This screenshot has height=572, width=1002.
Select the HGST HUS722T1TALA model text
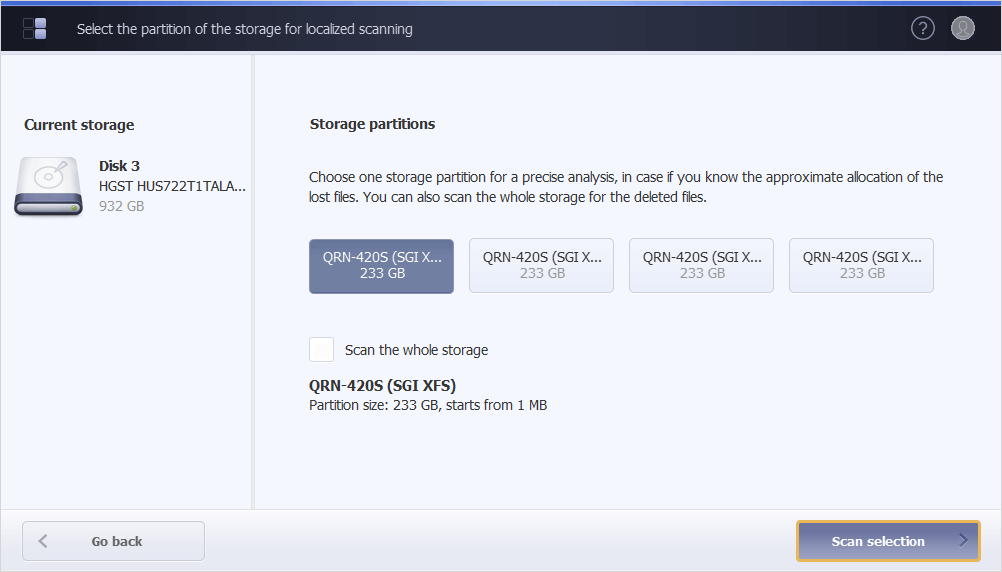click(x=172, y=186)
